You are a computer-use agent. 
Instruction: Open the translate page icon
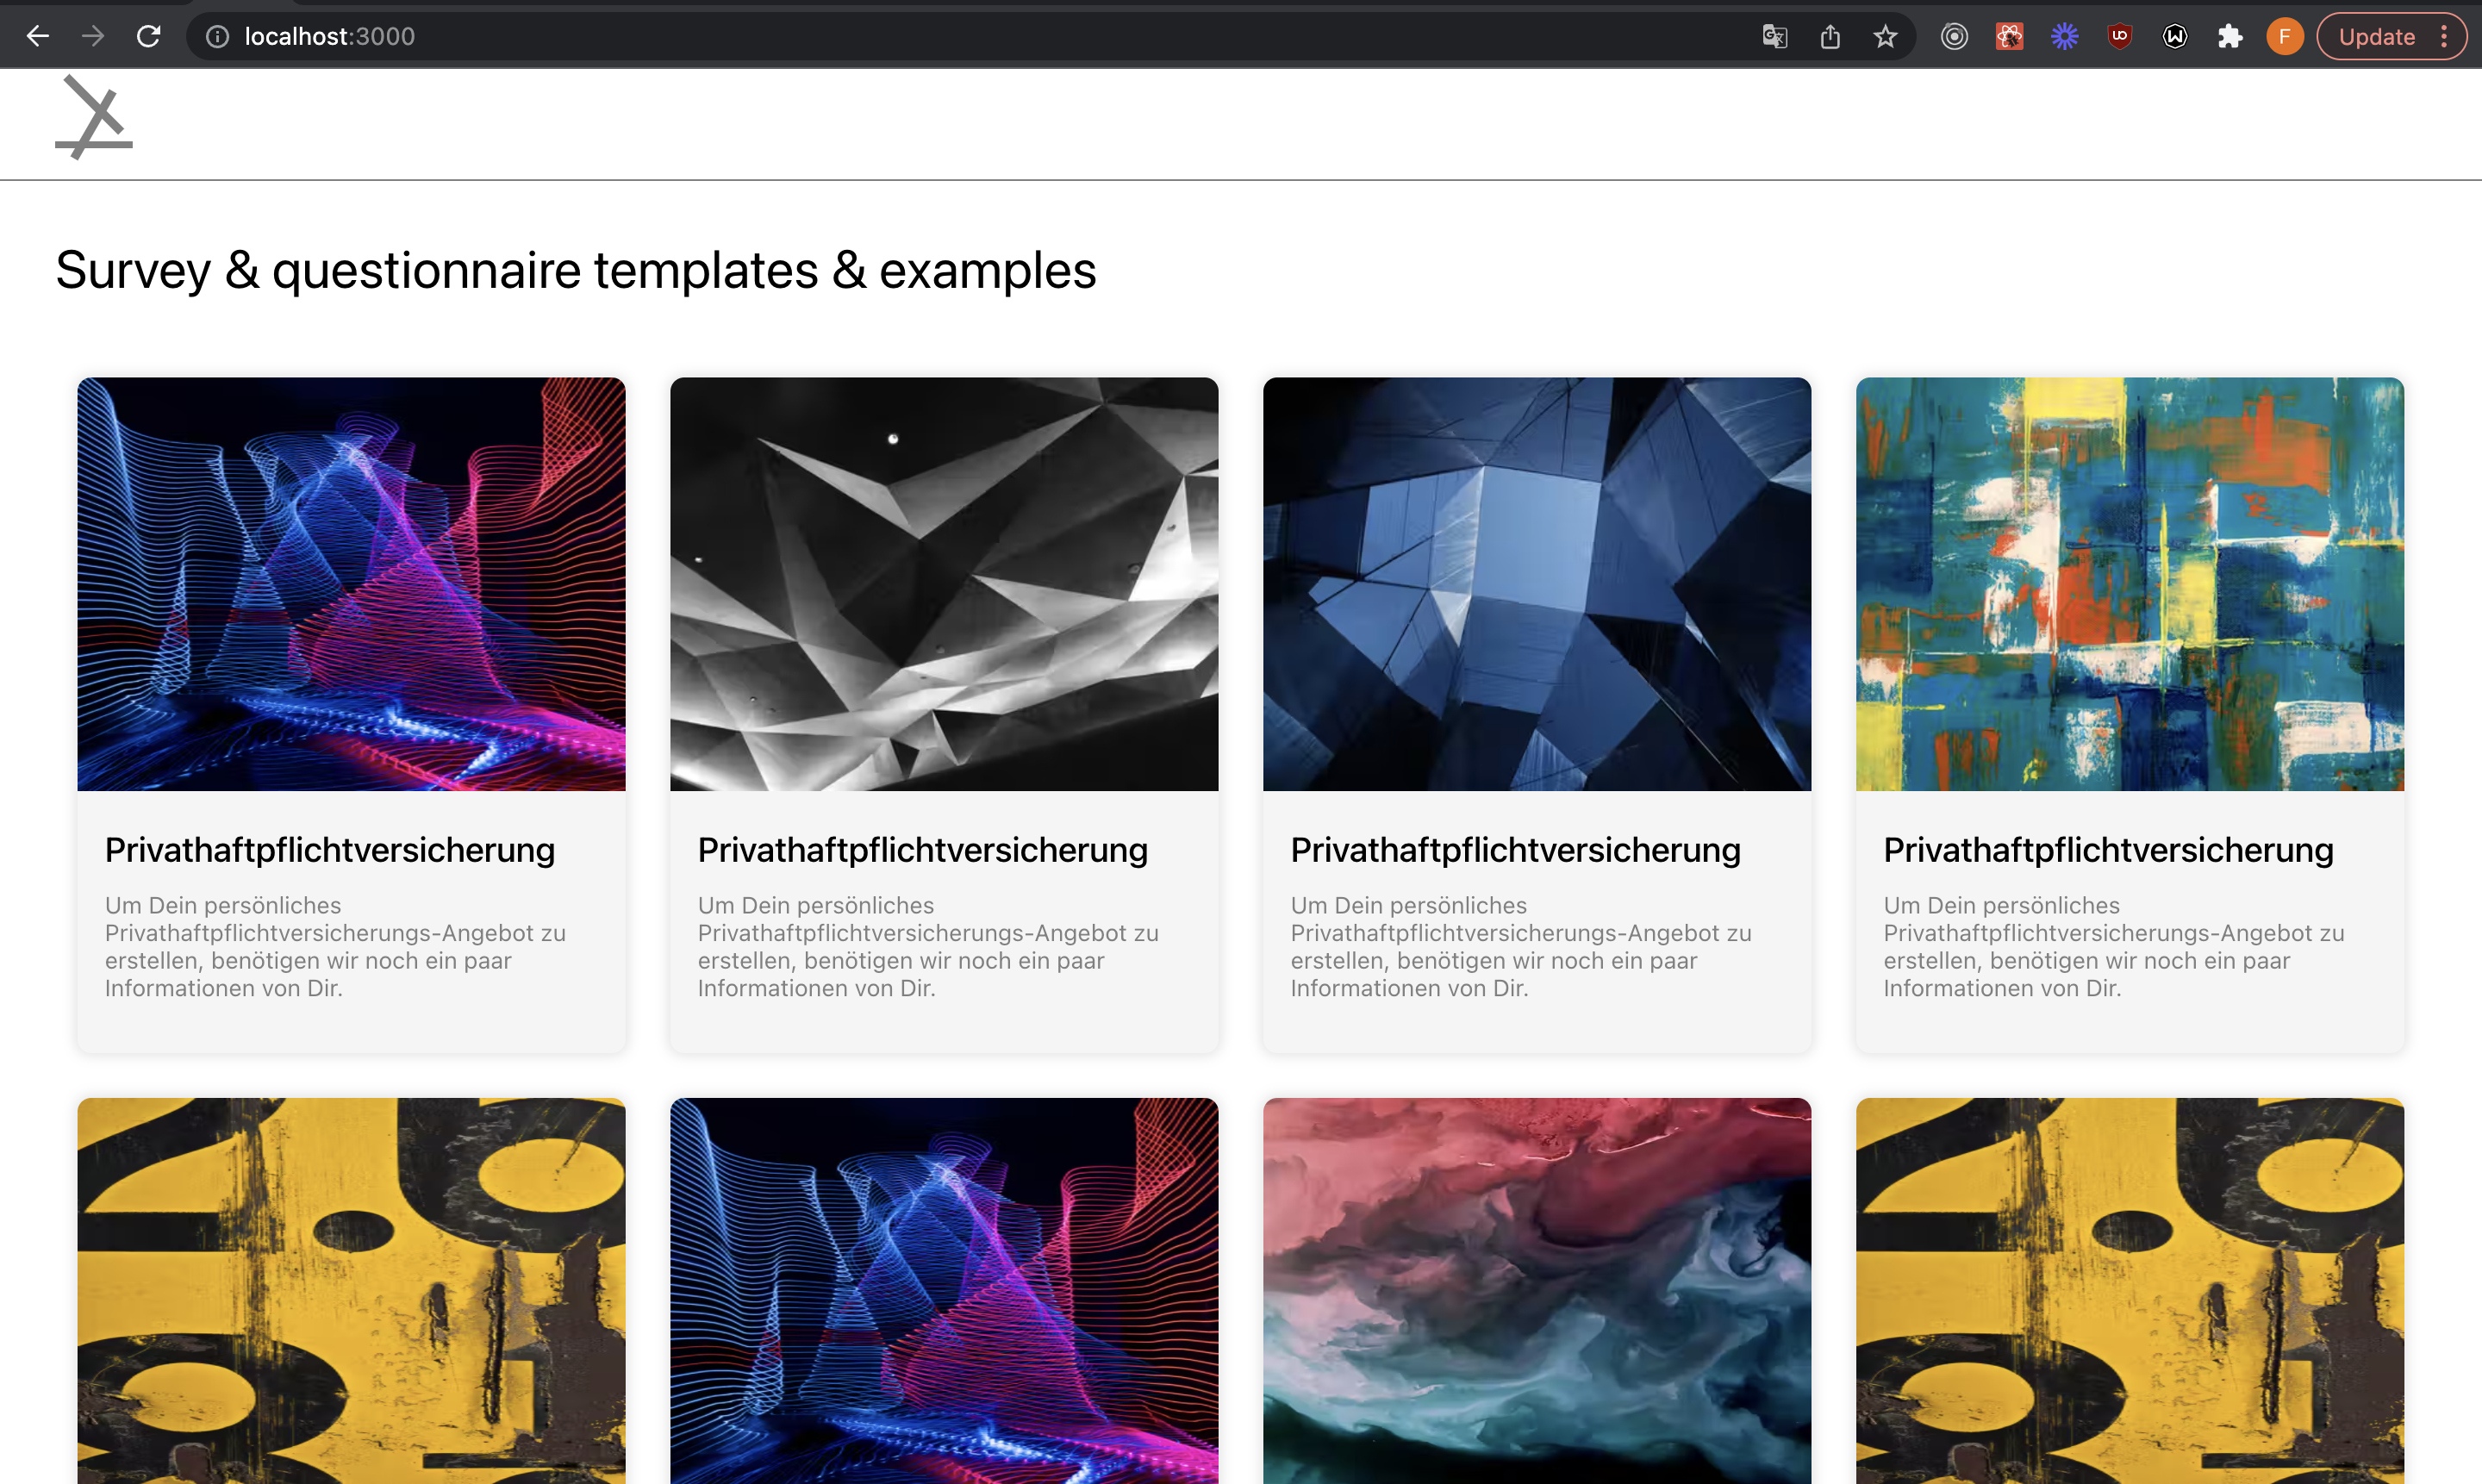(x=1774, y=37)
